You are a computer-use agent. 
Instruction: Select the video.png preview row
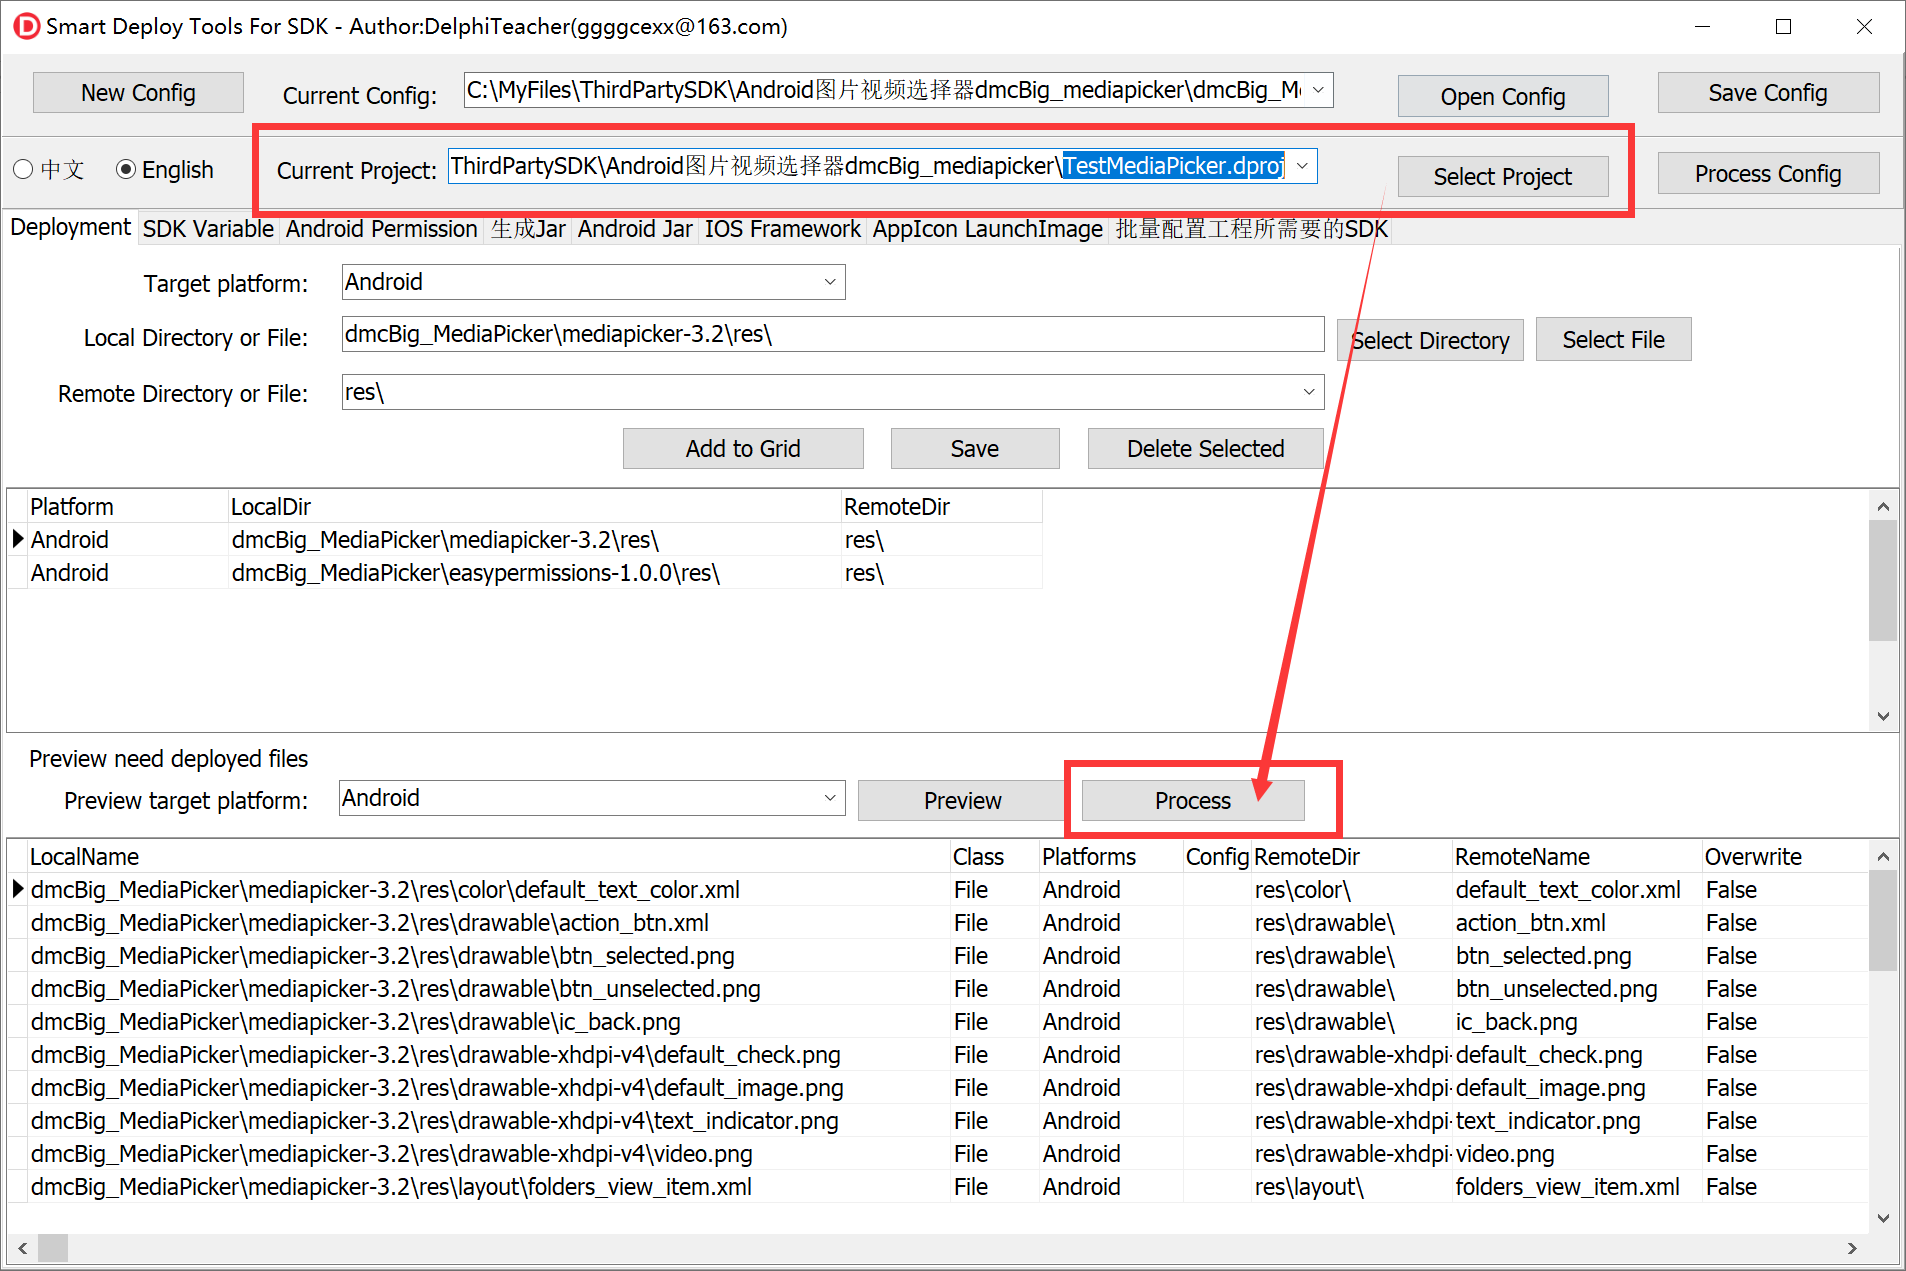click(x=938, y=1154)
